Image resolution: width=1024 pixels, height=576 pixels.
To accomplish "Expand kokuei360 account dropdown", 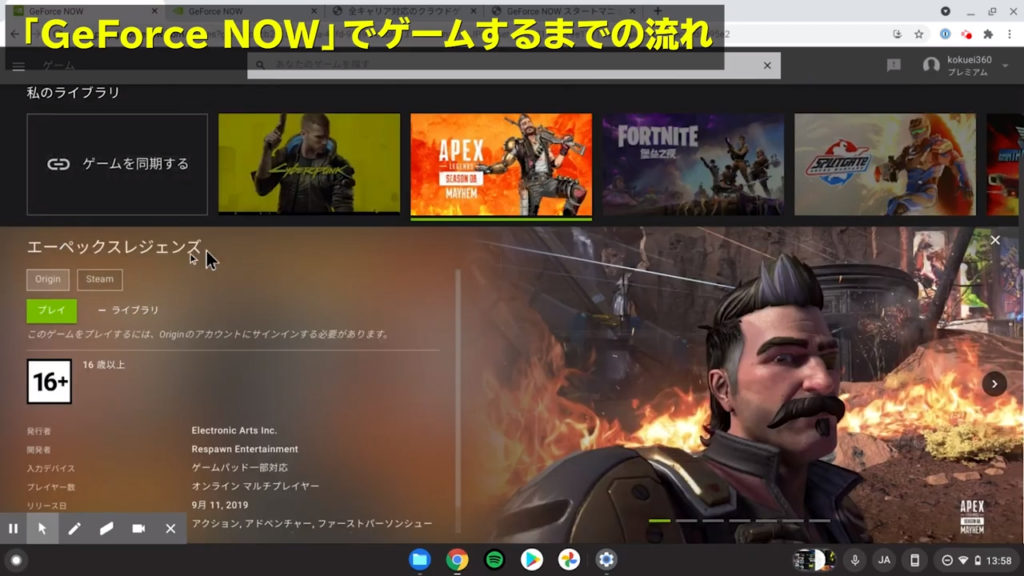I will (x=958, y=66).
